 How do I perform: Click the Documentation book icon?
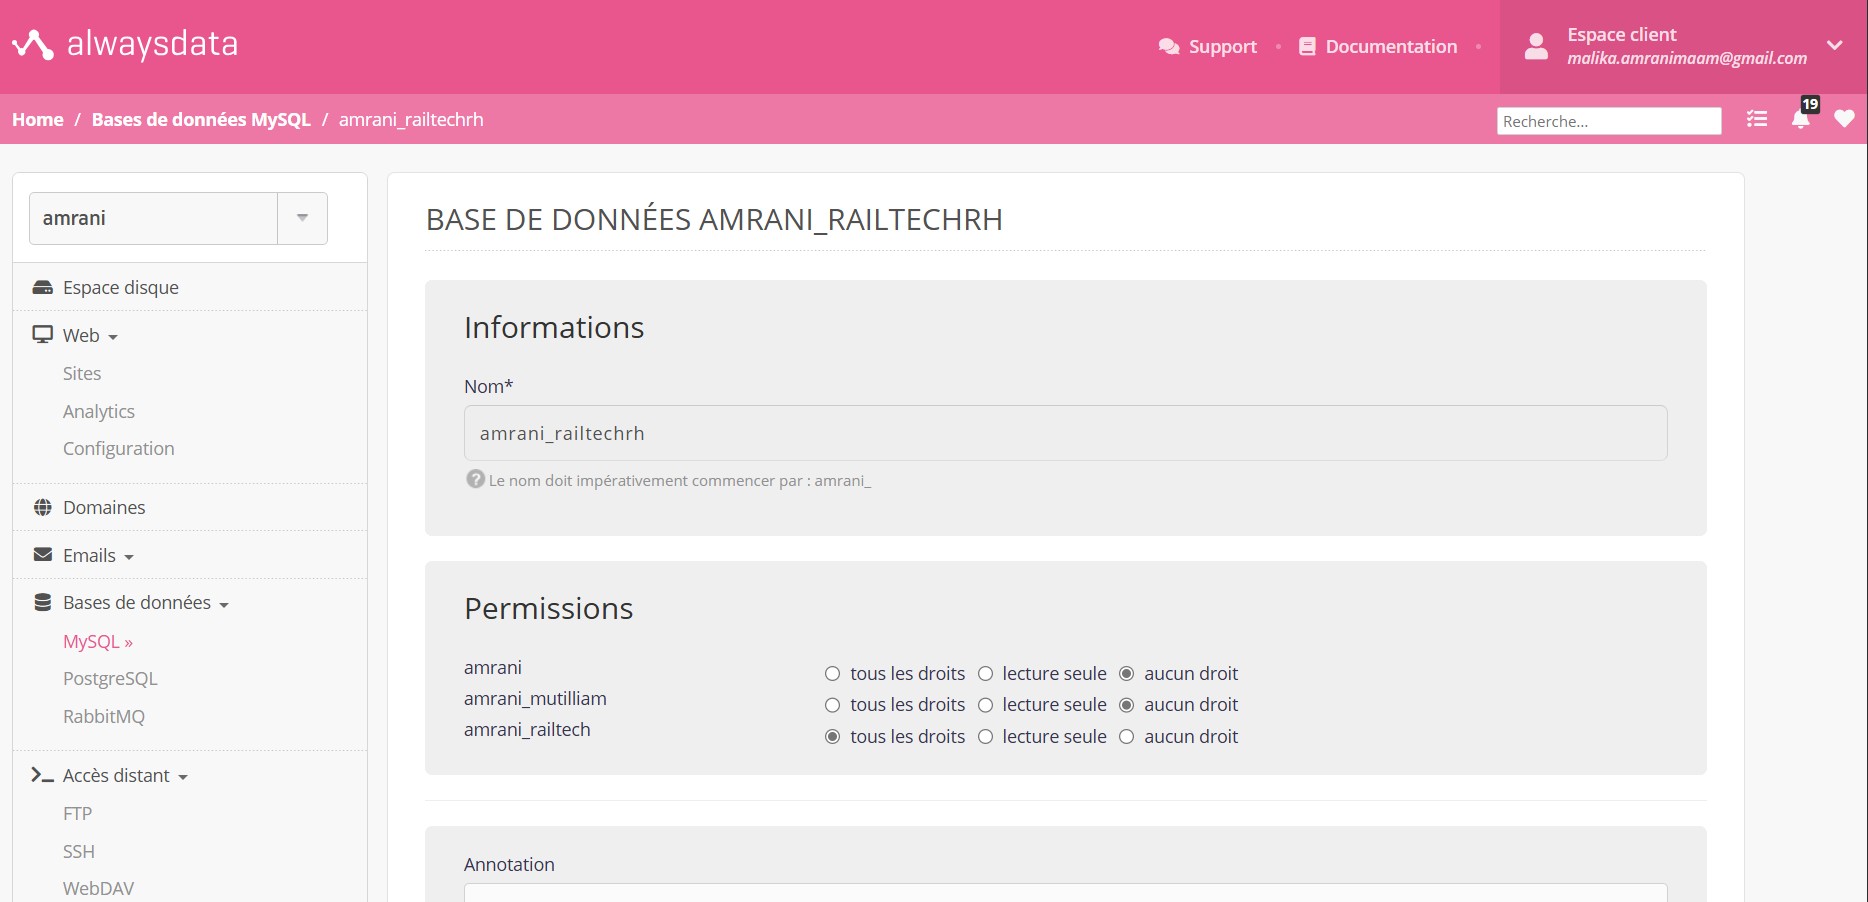1307,47
